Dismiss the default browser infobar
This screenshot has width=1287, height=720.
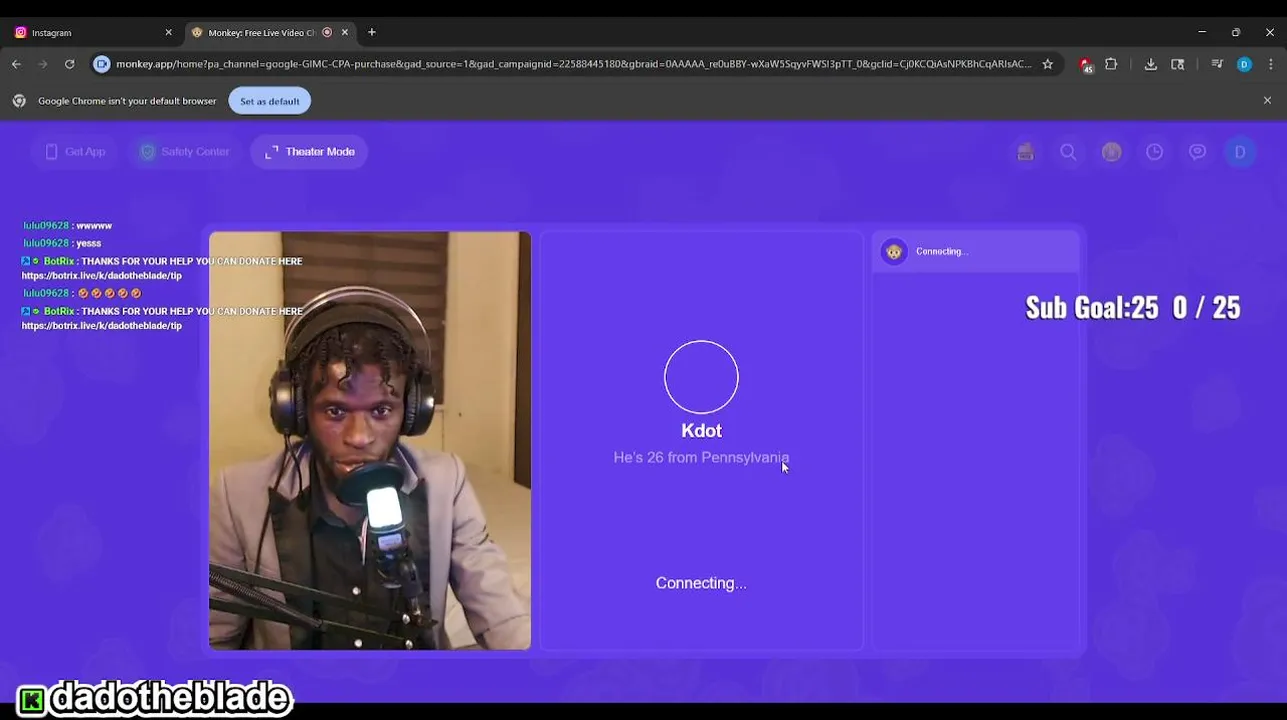point(1267,101)
